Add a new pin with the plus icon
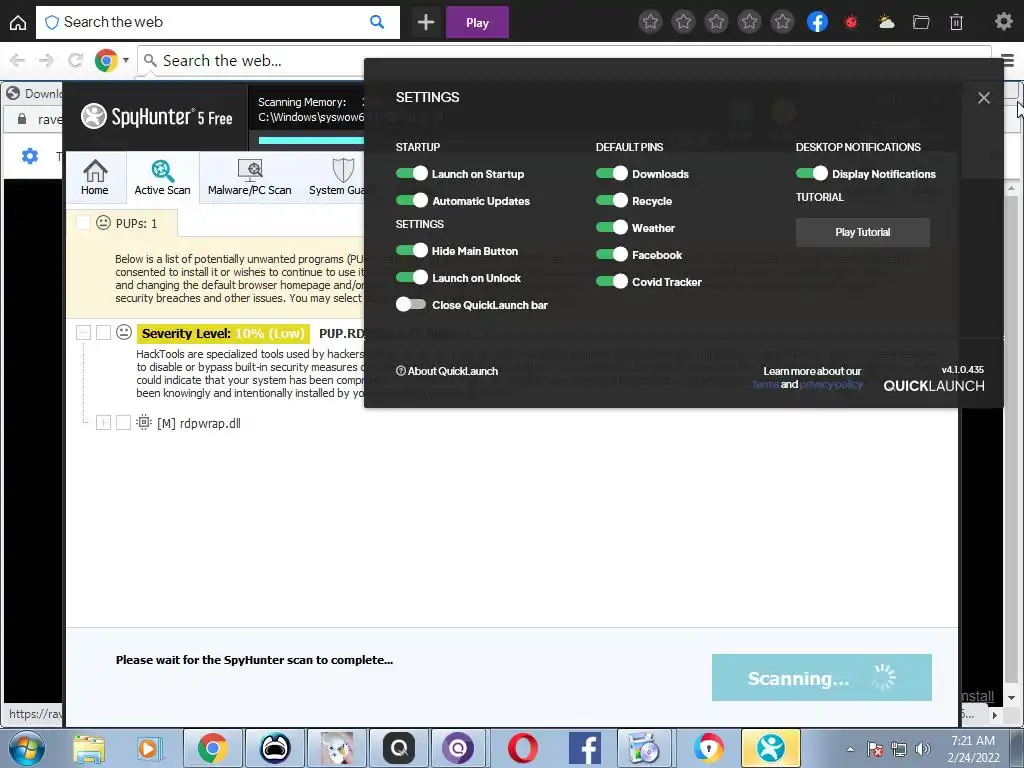1024x768 pixels. click(x=426, y=22)
